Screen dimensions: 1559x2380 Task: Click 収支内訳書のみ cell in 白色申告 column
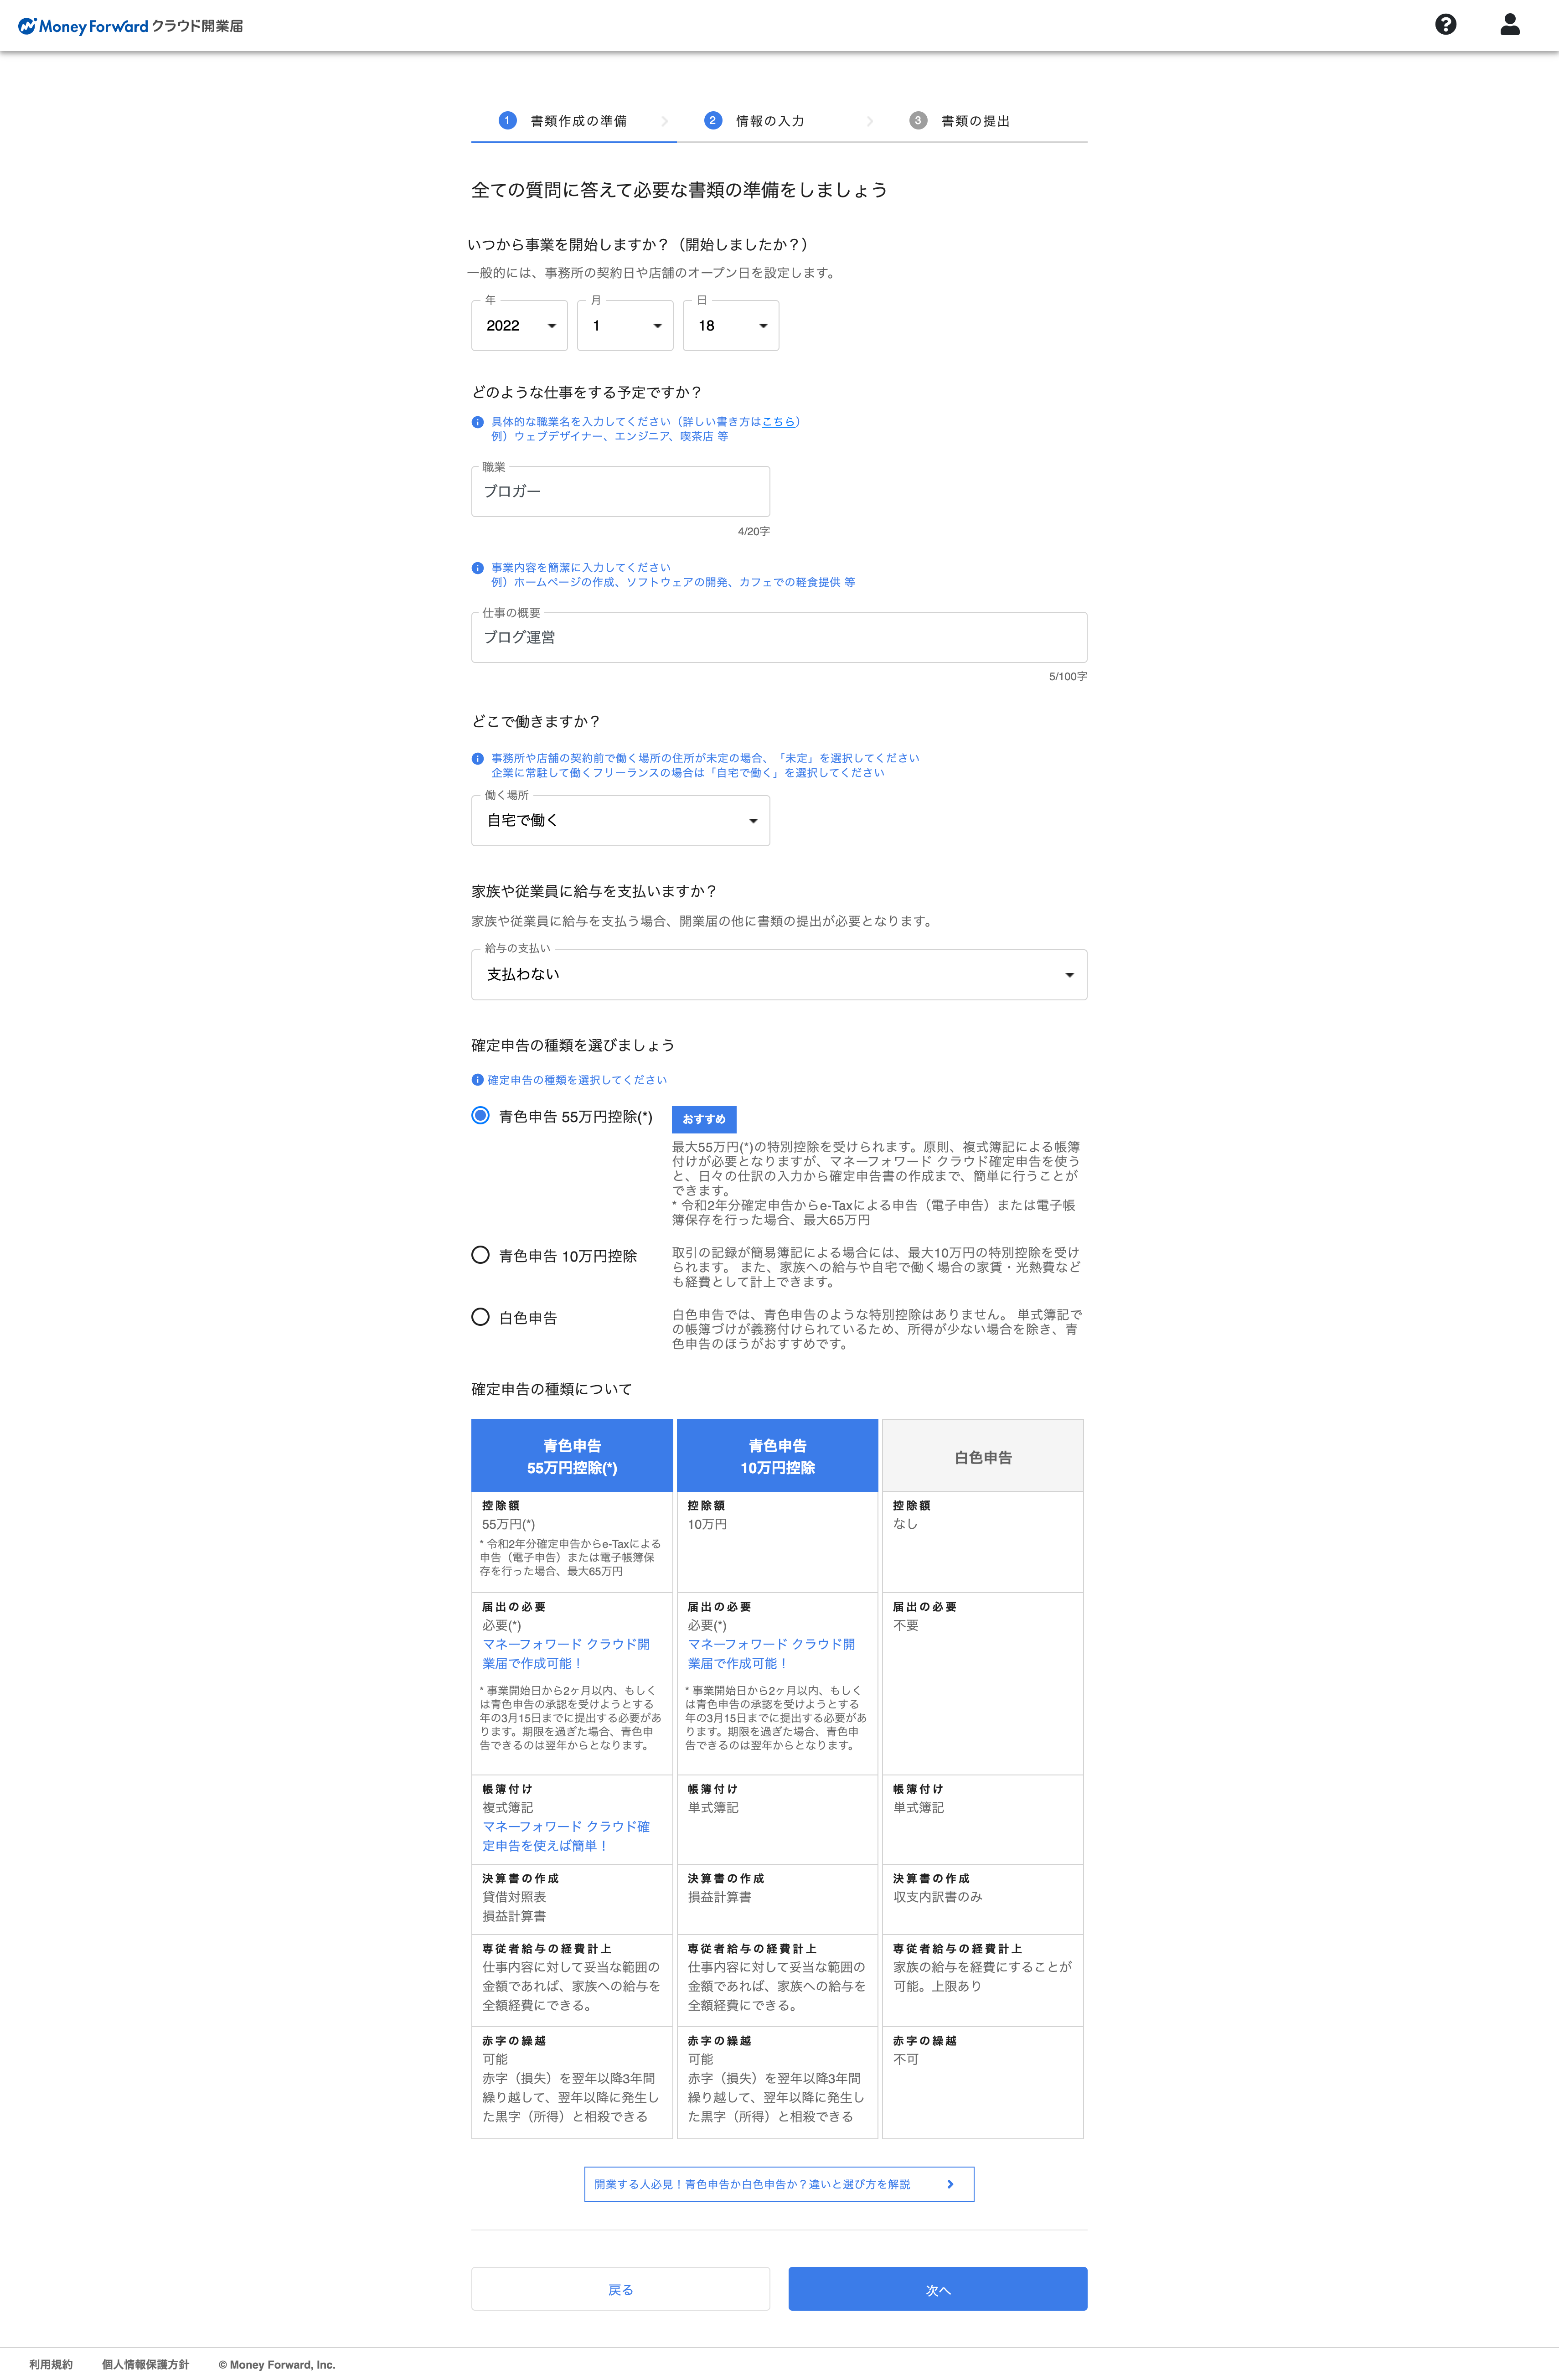coord(937,1897)
